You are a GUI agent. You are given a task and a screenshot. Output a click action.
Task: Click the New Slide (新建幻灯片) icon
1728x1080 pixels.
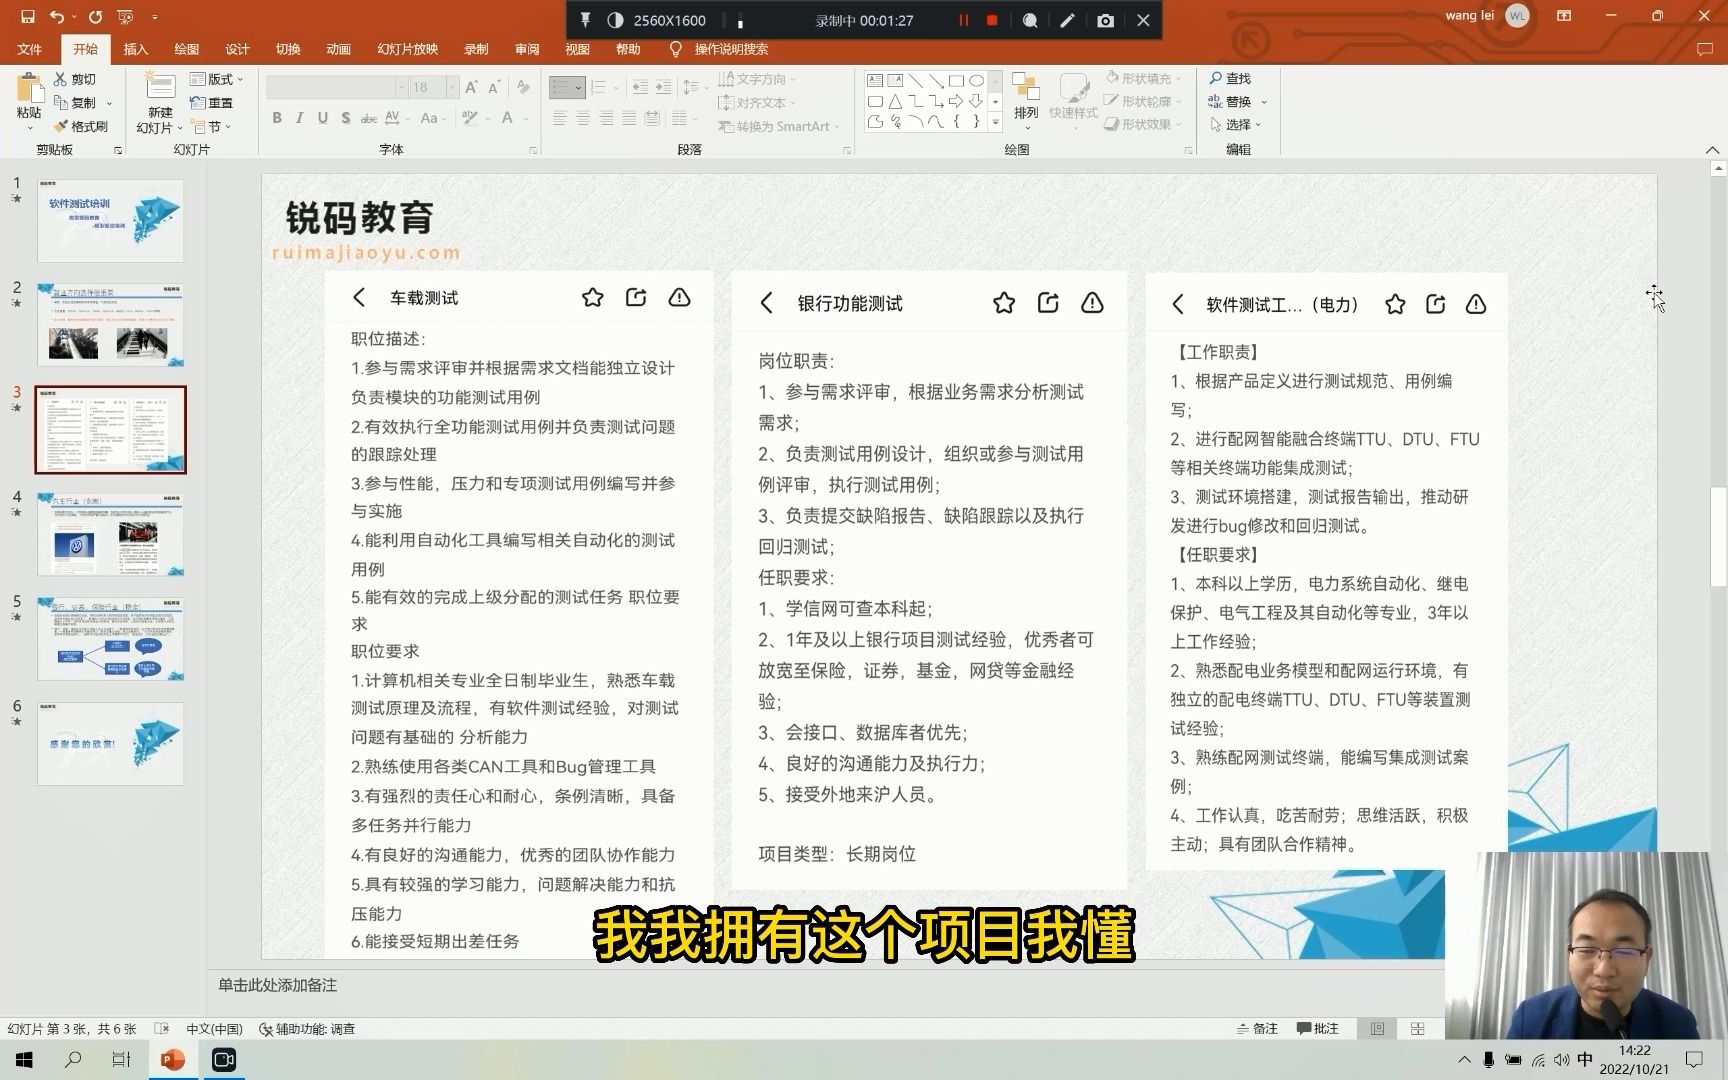(x=160, y=87)
